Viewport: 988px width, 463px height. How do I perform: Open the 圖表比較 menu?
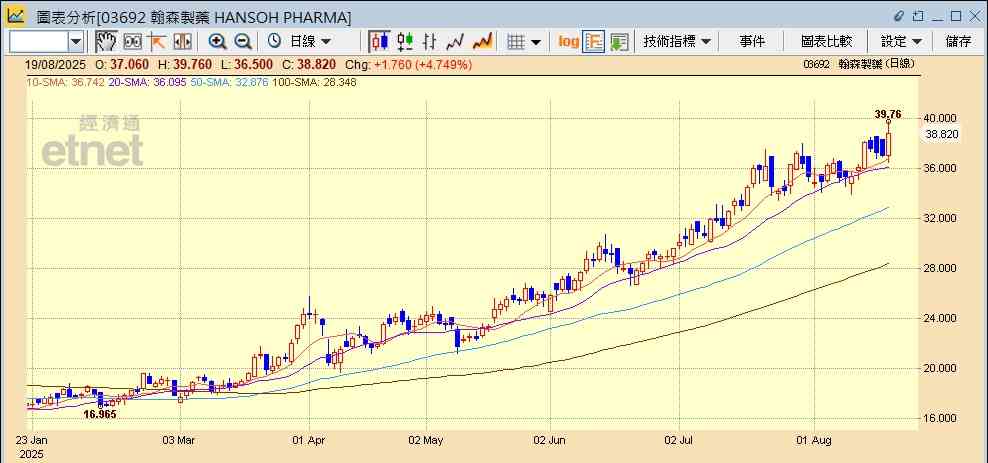pyautogui.click(x=826, y=42)
